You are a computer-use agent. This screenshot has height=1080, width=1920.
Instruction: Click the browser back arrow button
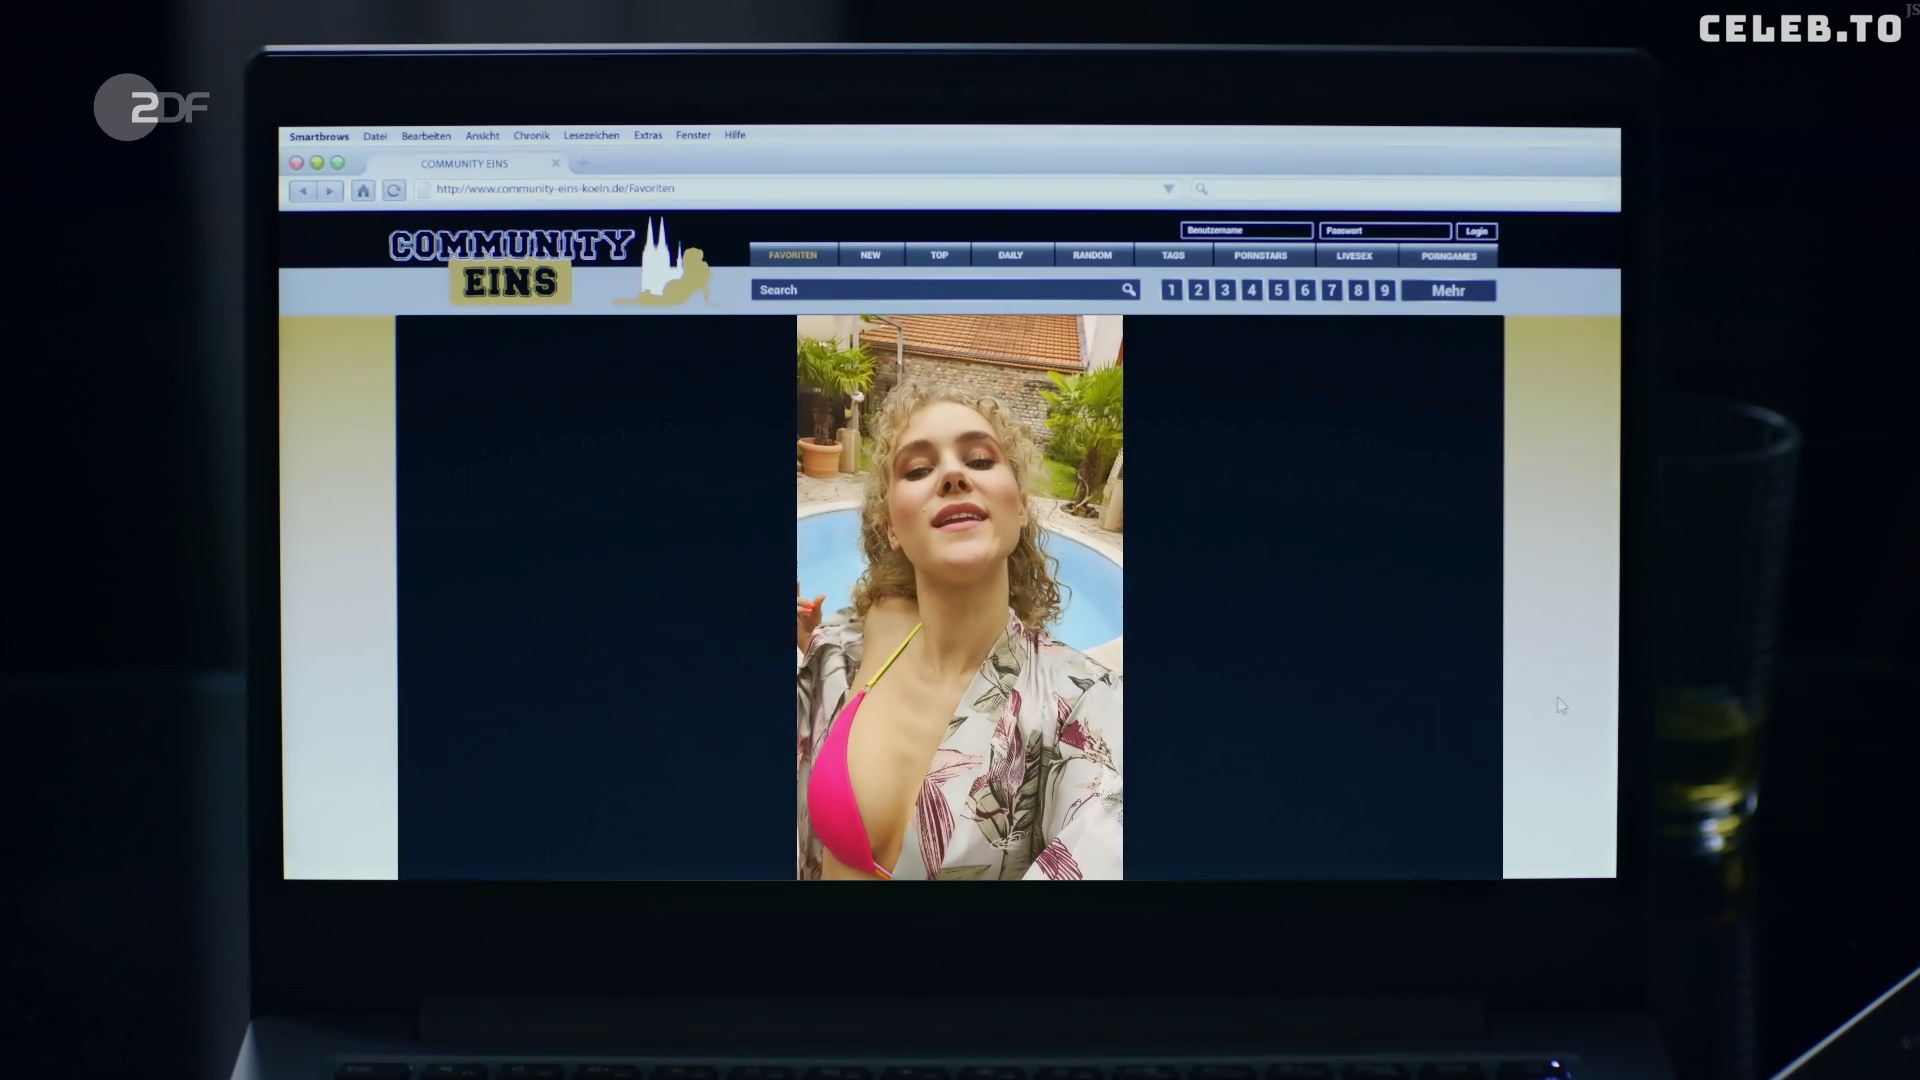[303, 191]
